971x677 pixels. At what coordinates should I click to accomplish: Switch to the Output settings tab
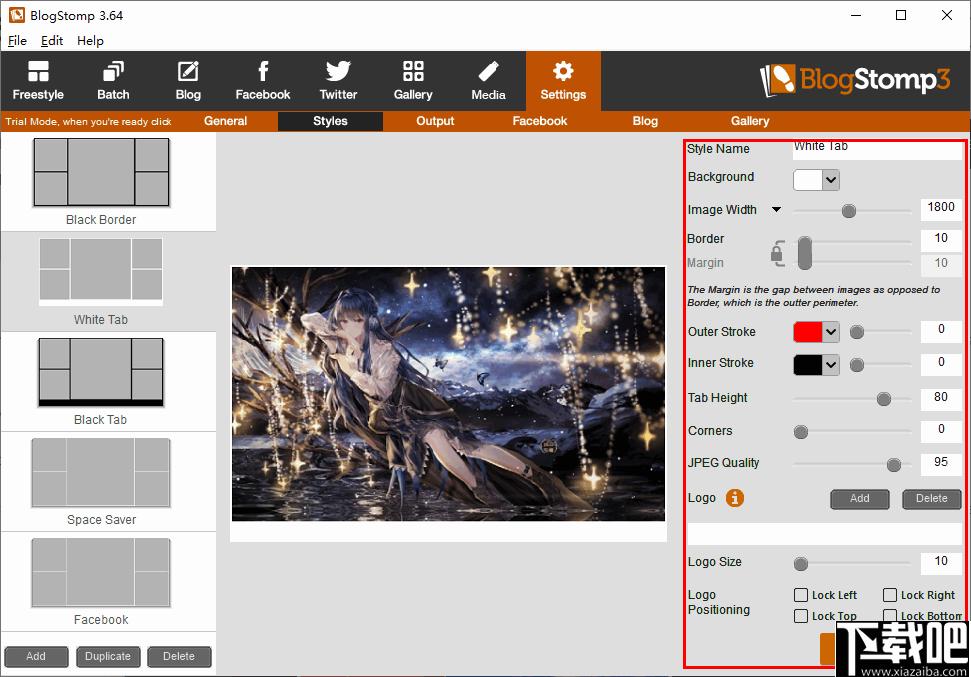(435, 121)
